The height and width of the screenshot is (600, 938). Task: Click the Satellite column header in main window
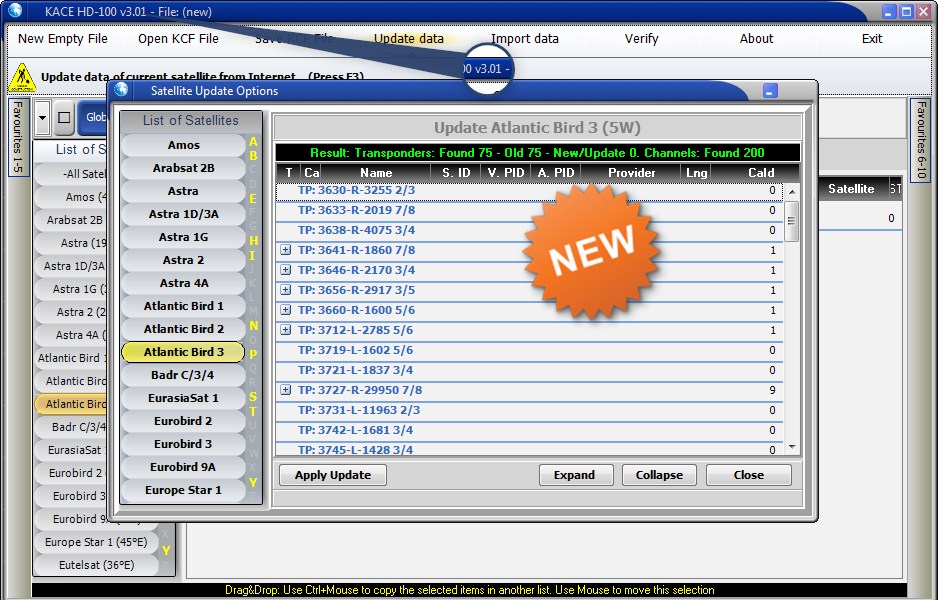(851, 189)
